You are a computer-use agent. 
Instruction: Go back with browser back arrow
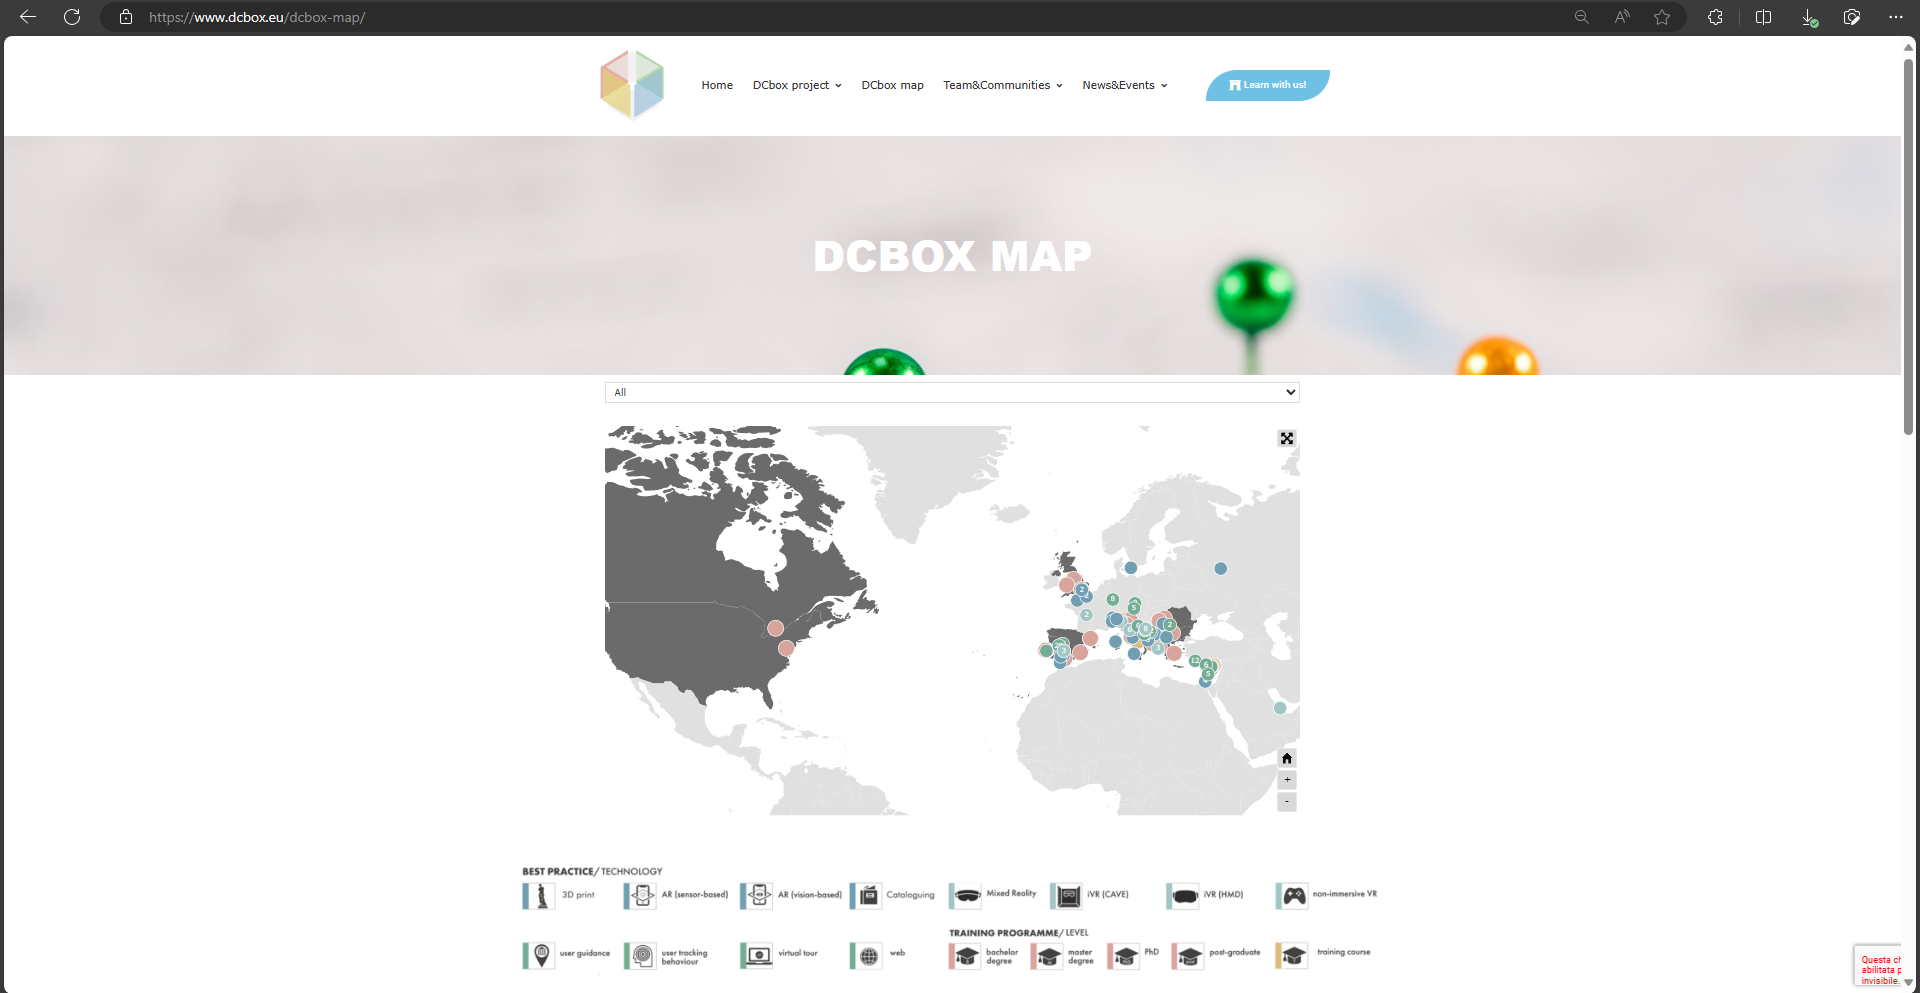(28, 17)
